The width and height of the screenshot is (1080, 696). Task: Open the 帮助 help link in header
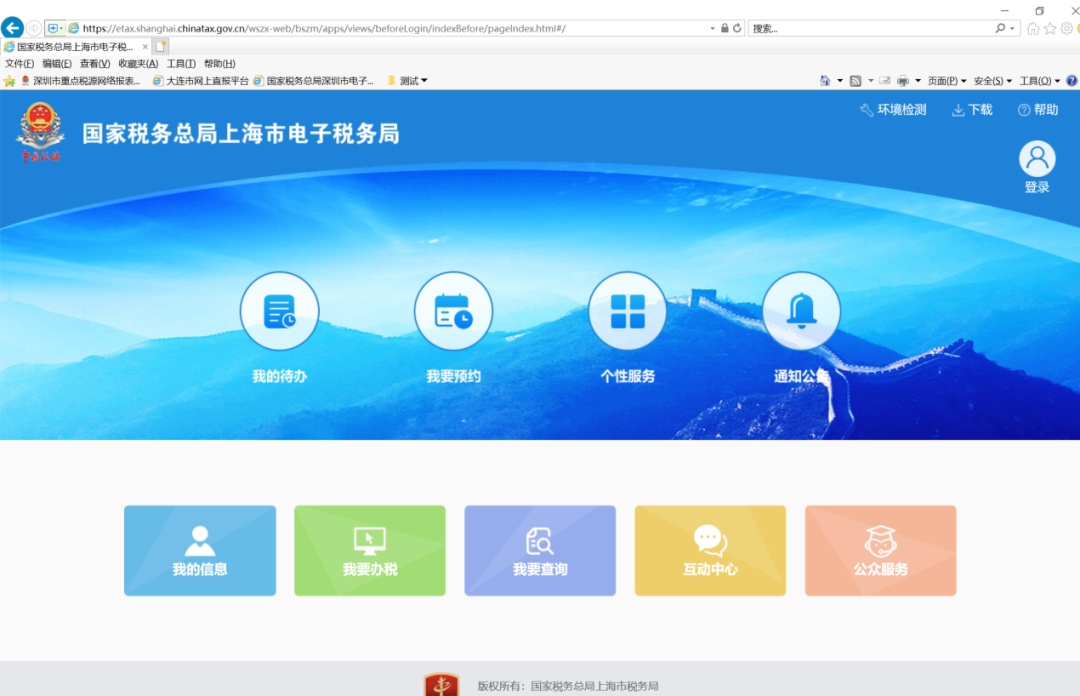click(x=1038, y=110)
